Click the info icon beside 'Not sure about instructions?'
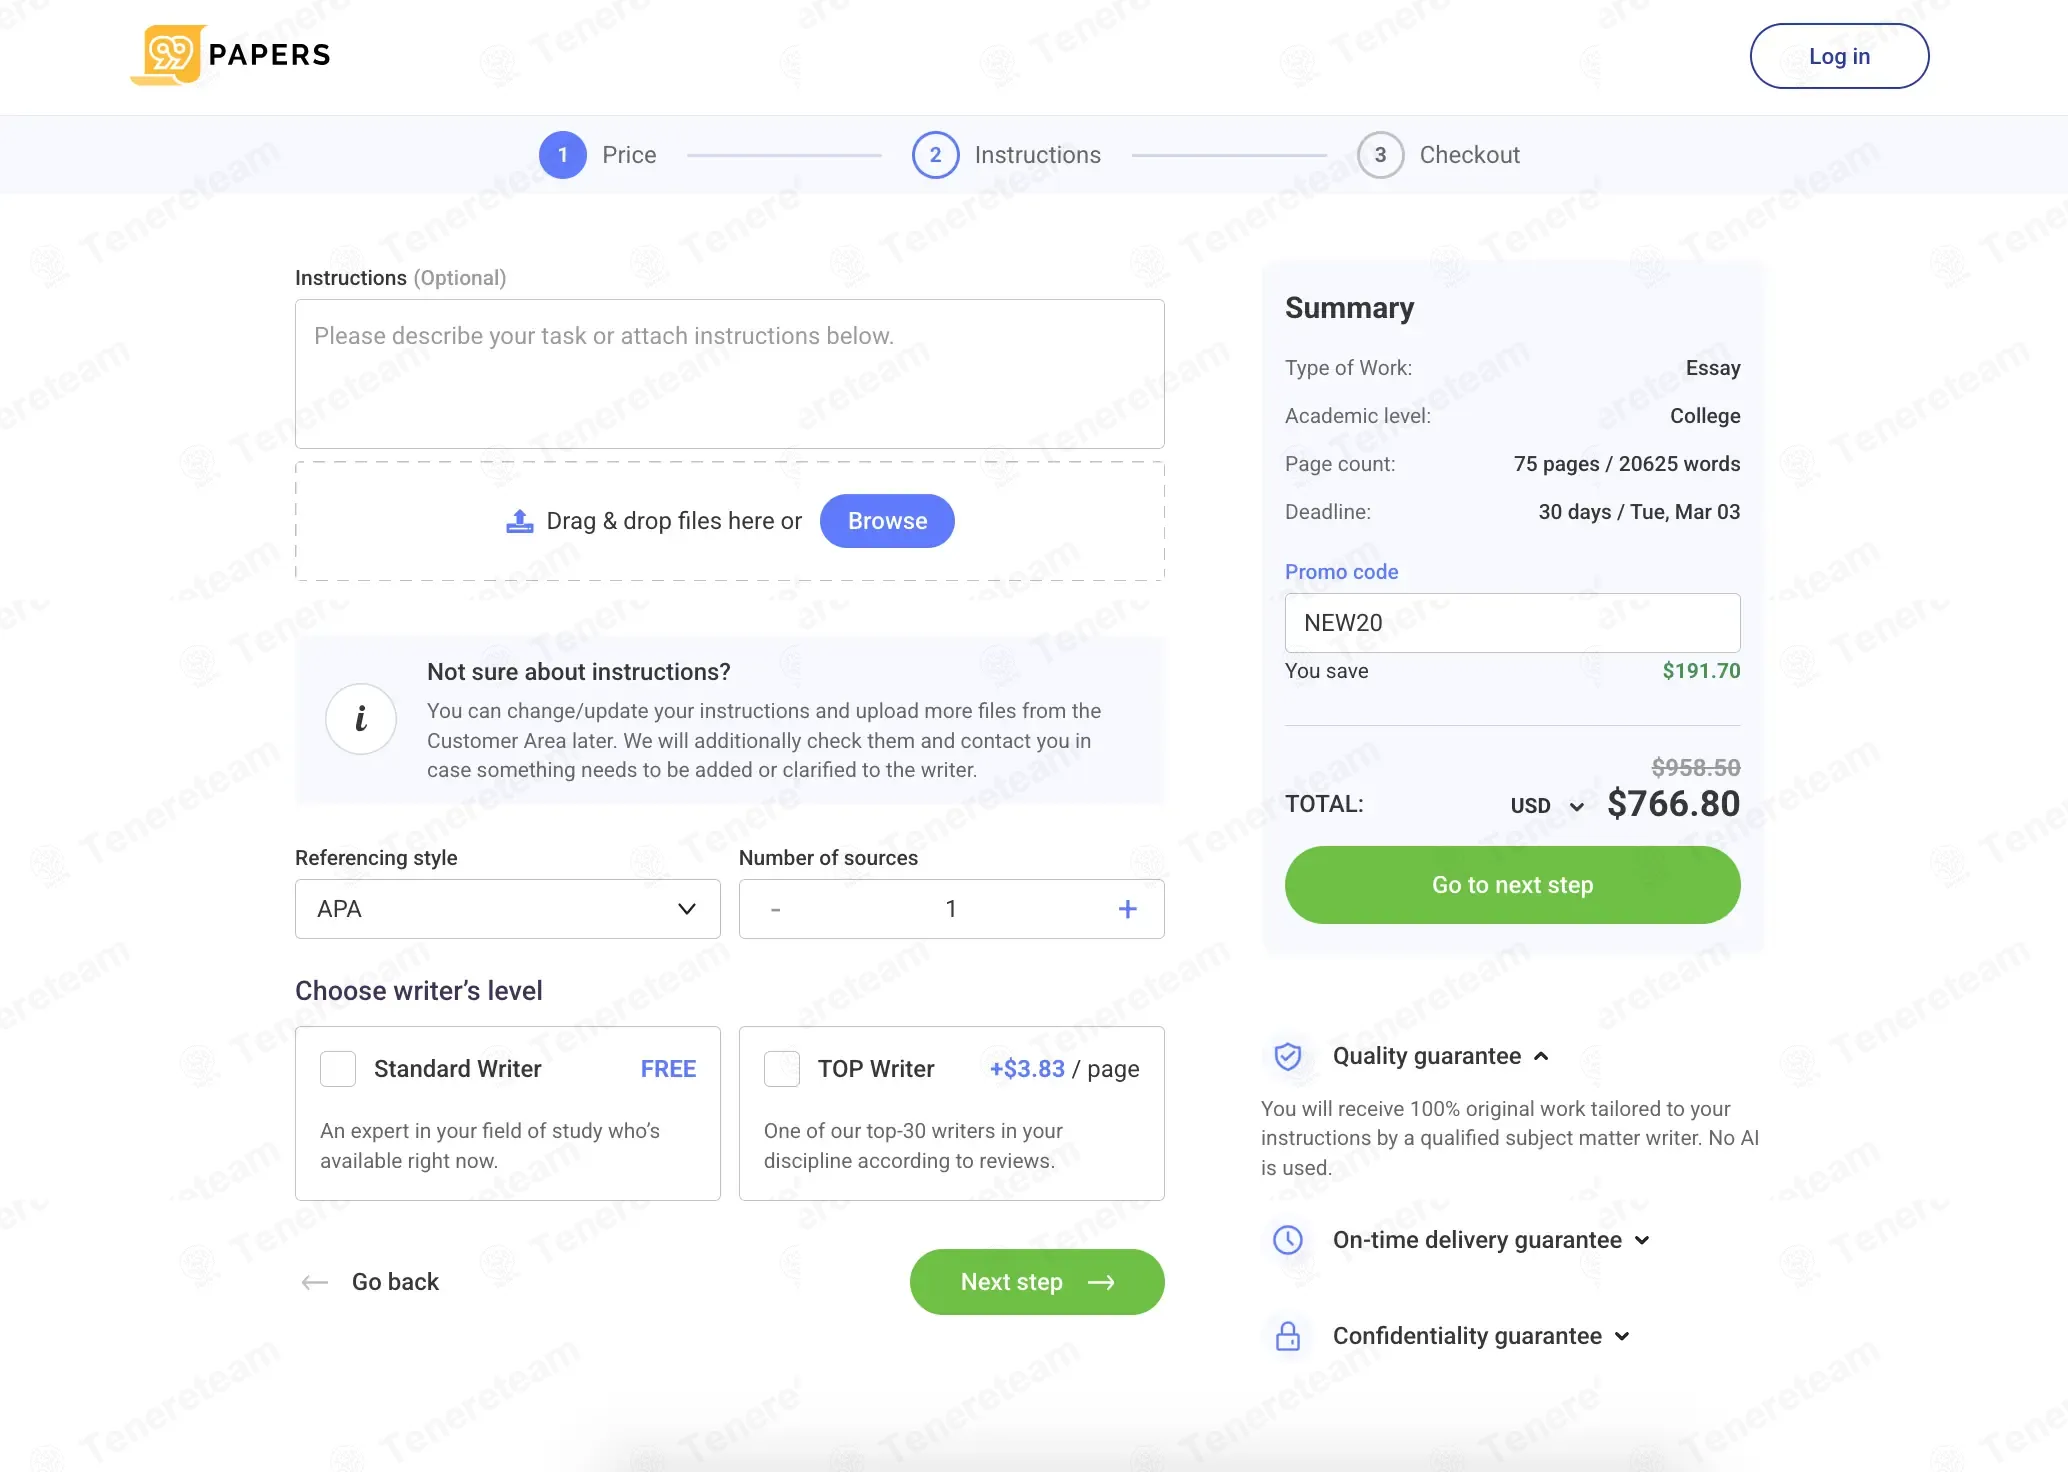Image resolution: width=2068 pixels, height=1472 pixels. tap(361, 719)
